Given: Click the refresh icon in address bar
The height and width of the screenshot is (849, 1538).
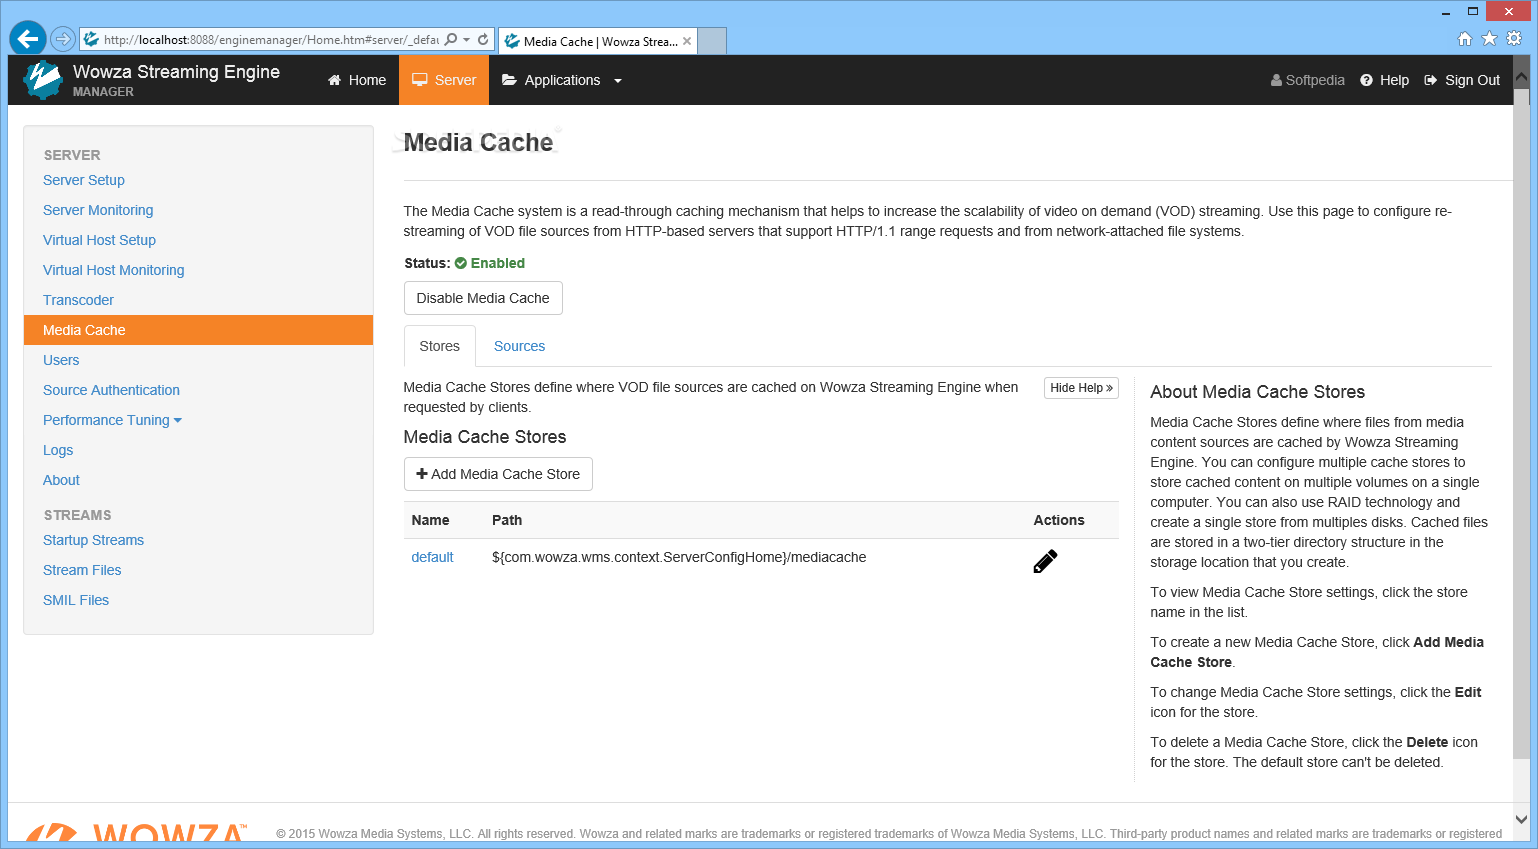Looking at the screenshot, I should (x=483, y=39).
